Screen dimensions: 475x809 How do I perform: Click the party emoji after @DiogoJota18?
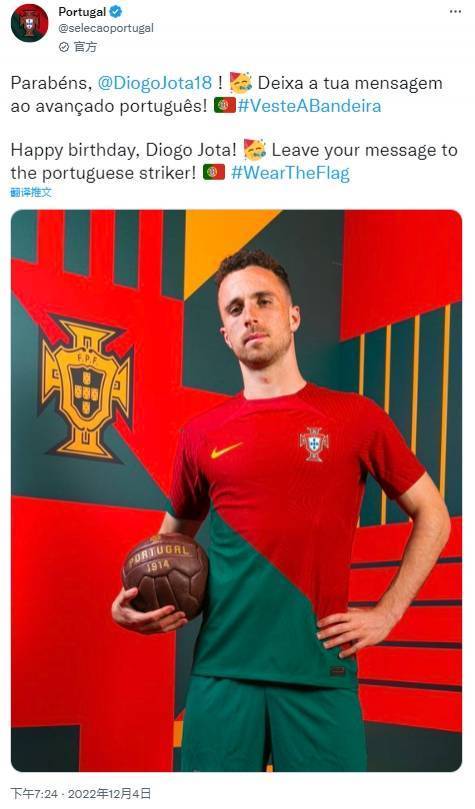pos(241,83)
